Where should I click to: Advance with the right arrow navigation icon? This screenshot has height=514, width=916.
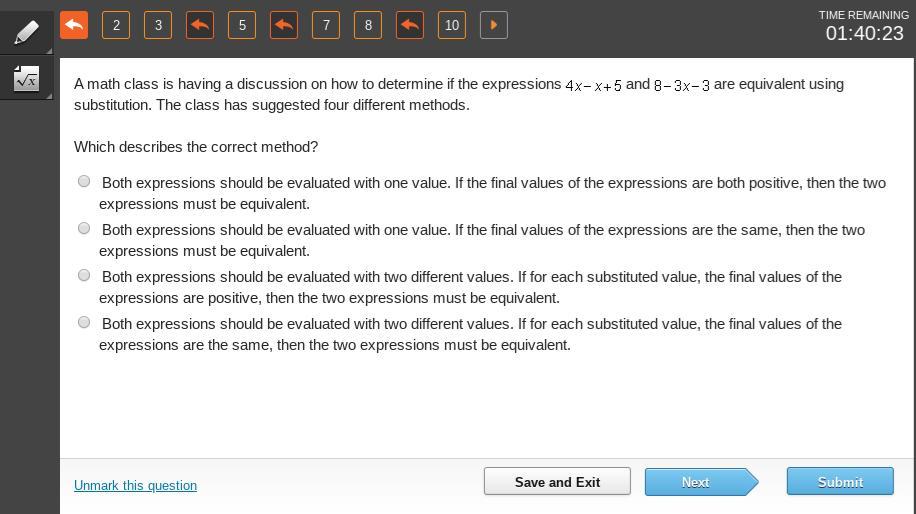click(494, 25)
